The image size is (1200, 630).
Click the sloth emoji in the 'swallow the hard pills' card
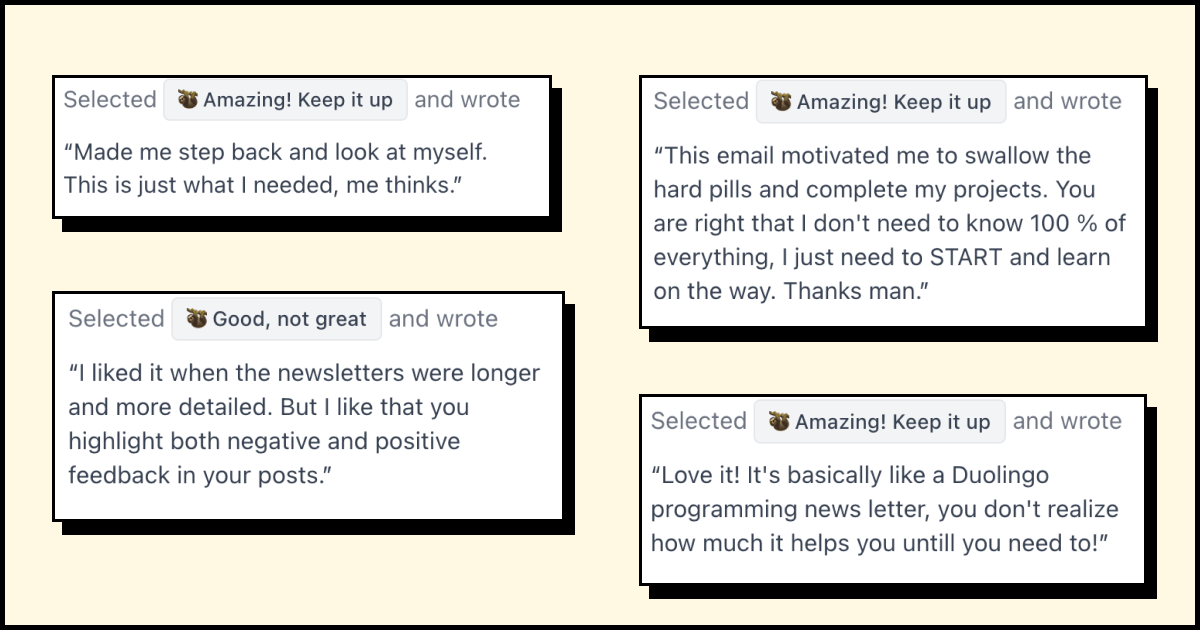click(x=781, y=102)
